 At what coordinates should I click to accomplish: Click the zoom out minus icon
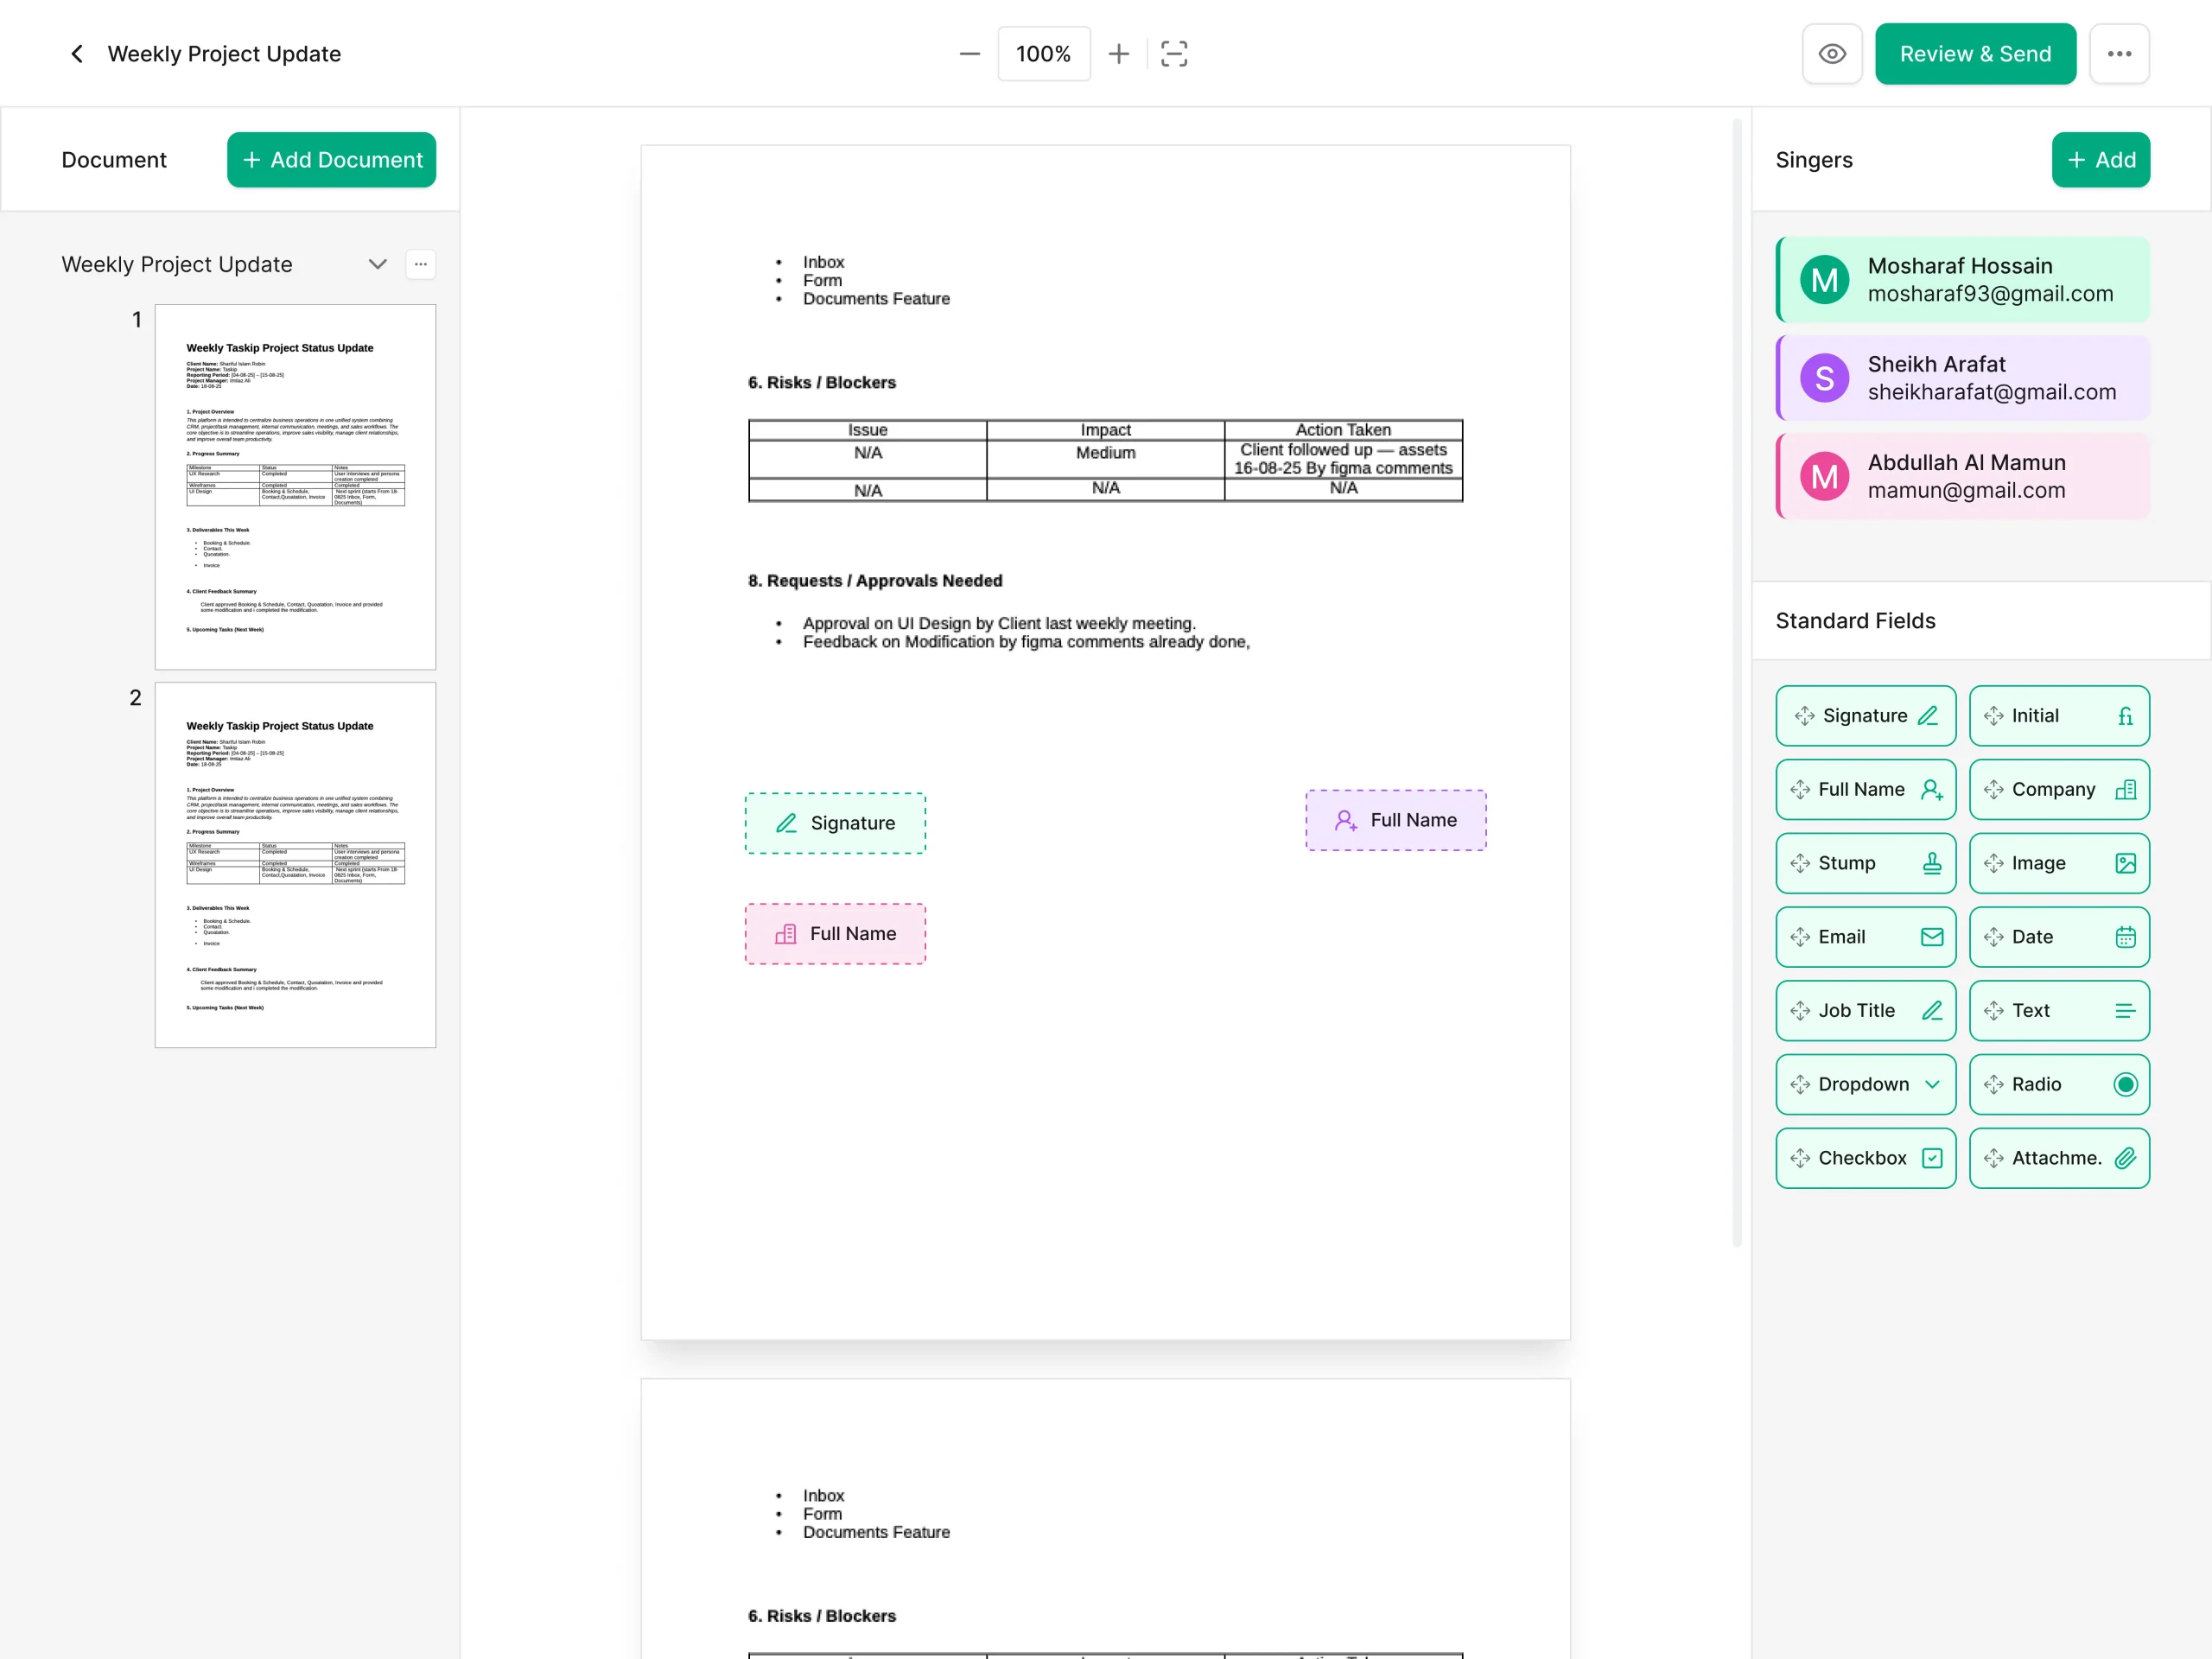[x=969, y=54]
